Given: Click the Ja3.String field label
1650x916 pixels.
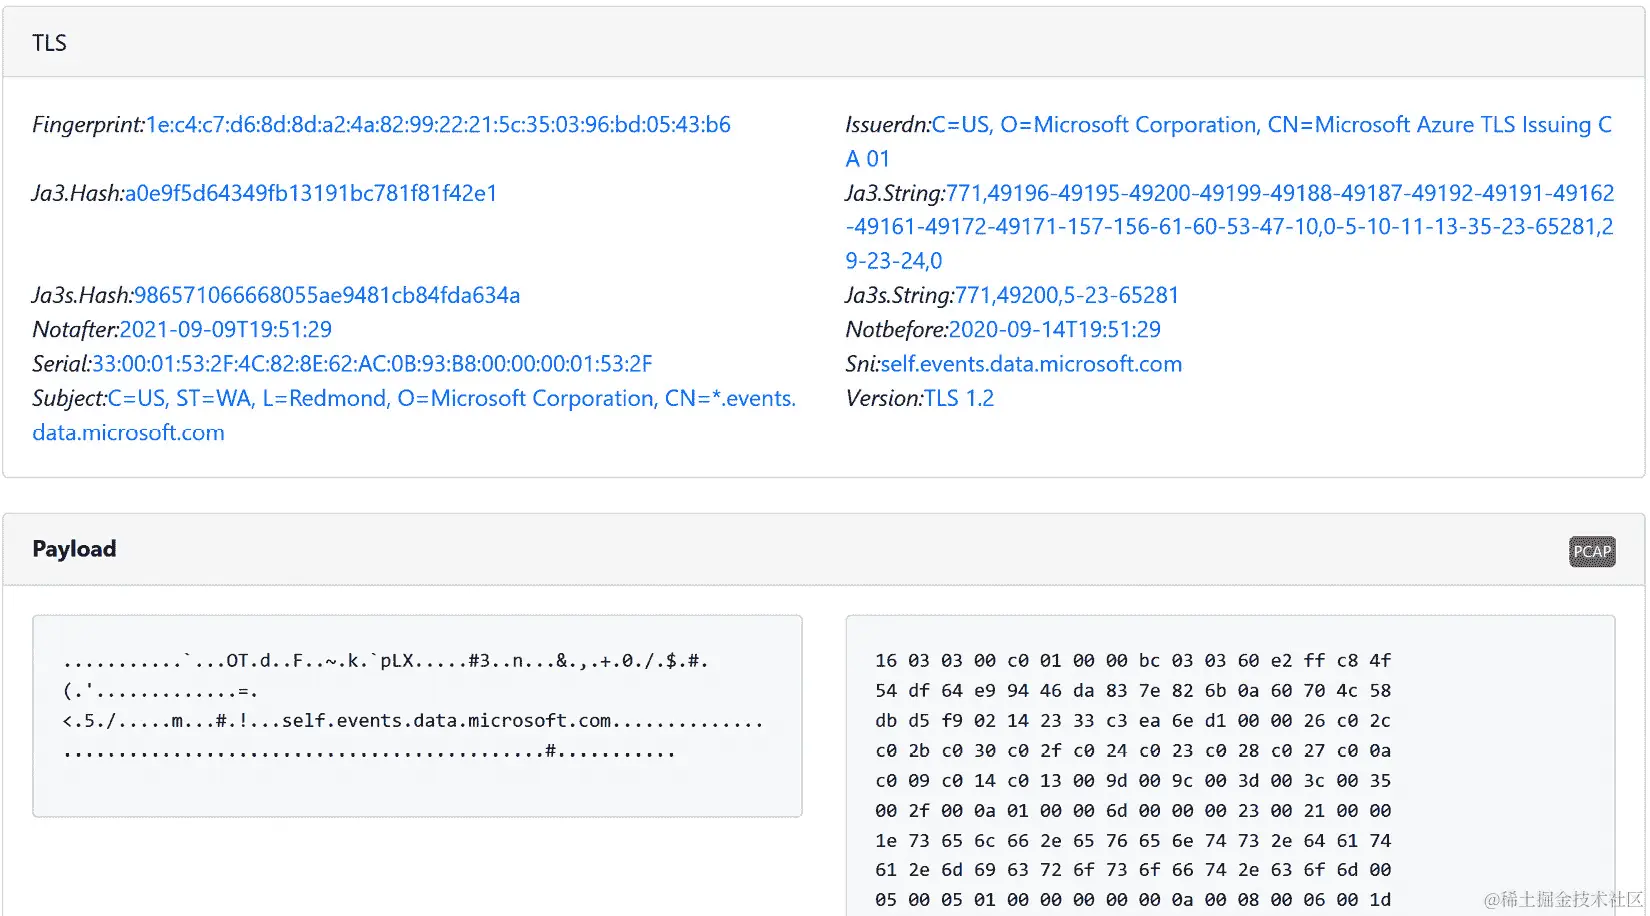Looking at the screenshot, I should click(x=895, y=193).
